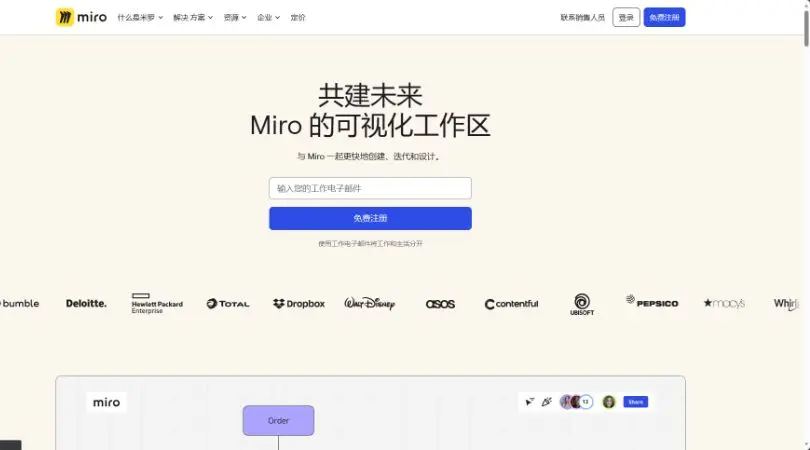Click the PepsiCo logo

point(652,302)
